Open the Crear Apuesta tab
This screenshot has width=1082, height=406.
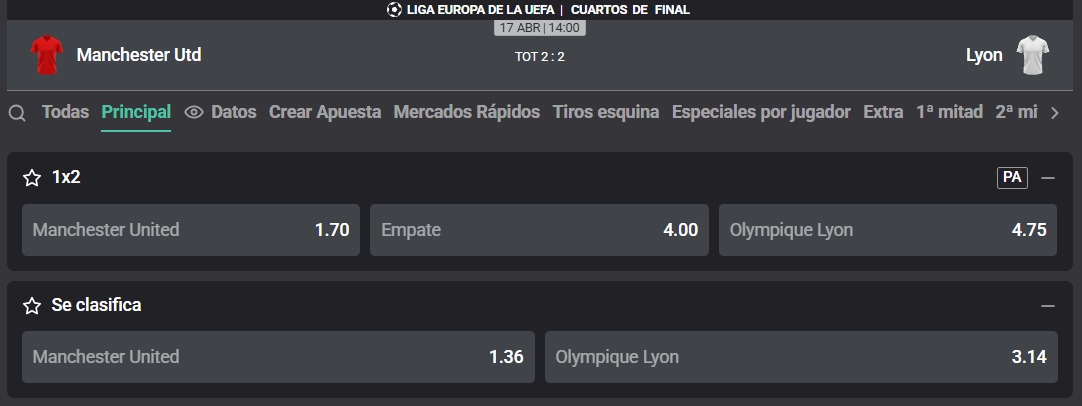click(325, 112)
